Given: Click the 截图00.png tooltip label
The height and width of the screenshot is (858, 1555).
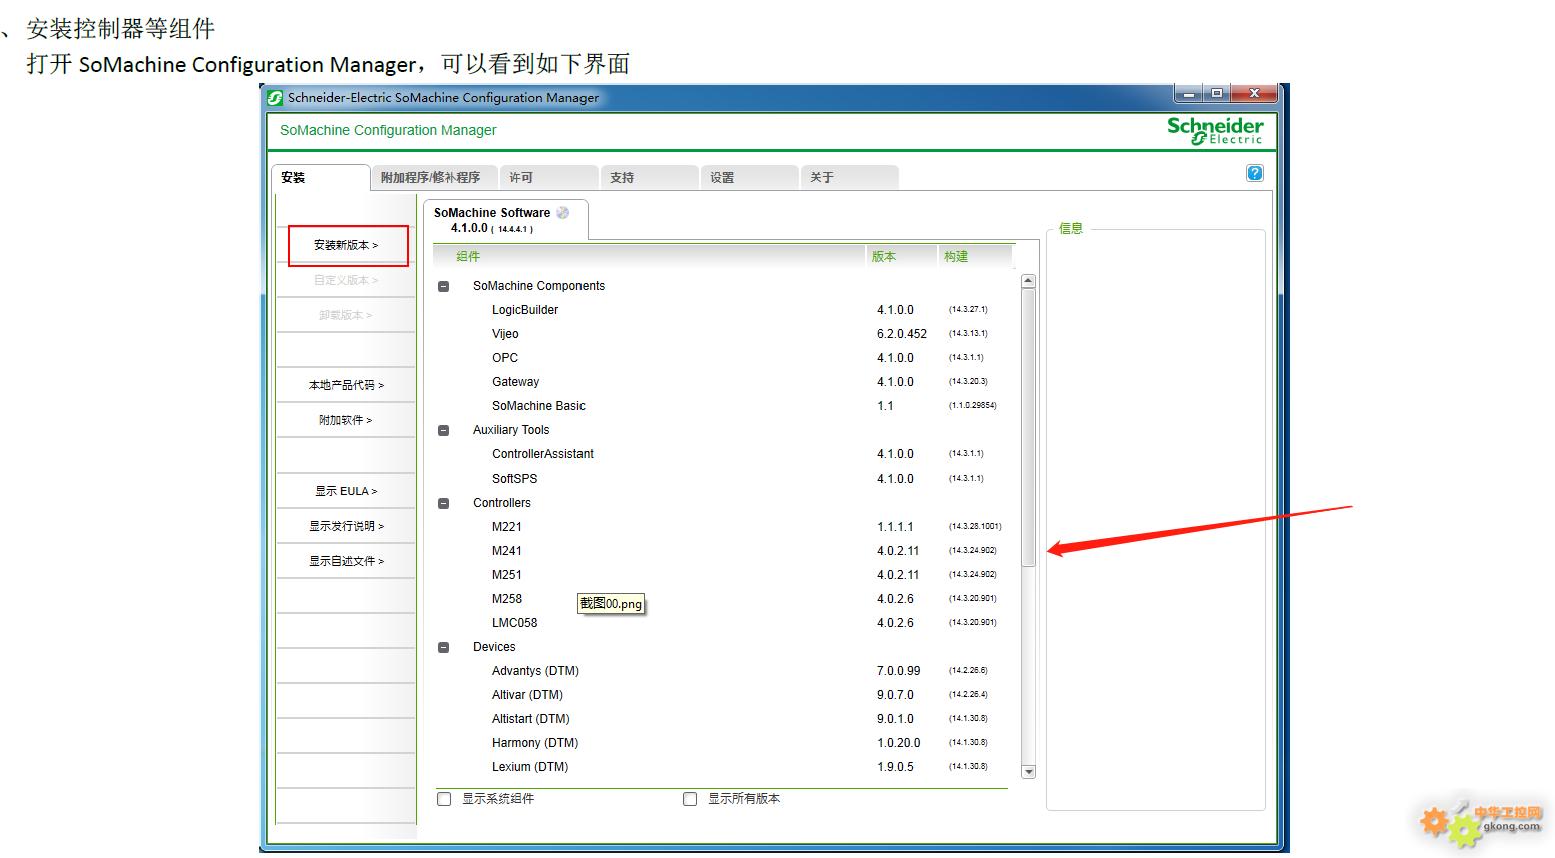Looking at the screenshot, I should click(611, 604).
